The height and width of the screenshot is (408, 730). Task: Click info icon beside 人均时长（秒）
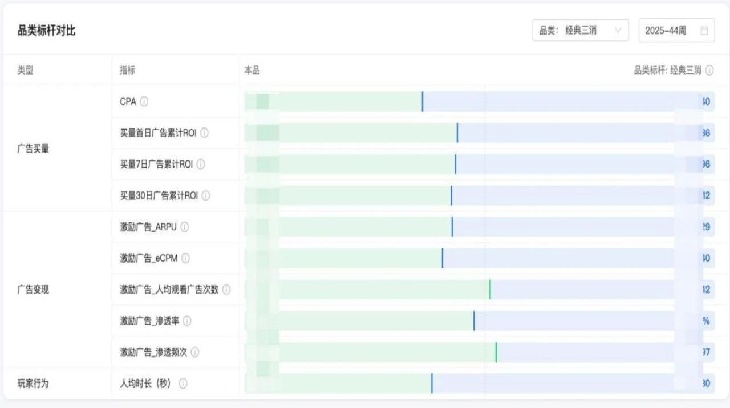[x=183, y=383]
